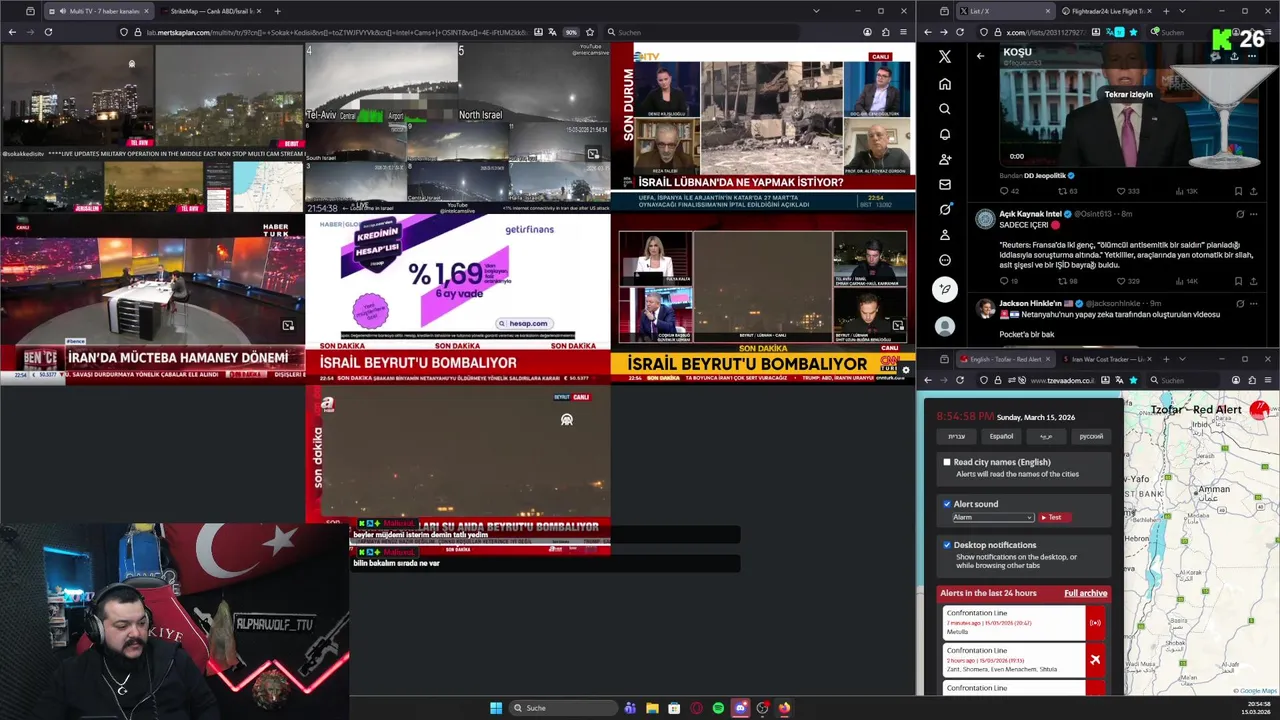This screenshot has height=720, width=1280.
Task: Like the DD Jeopolitik video post (333)
Action: point(1127,191)
